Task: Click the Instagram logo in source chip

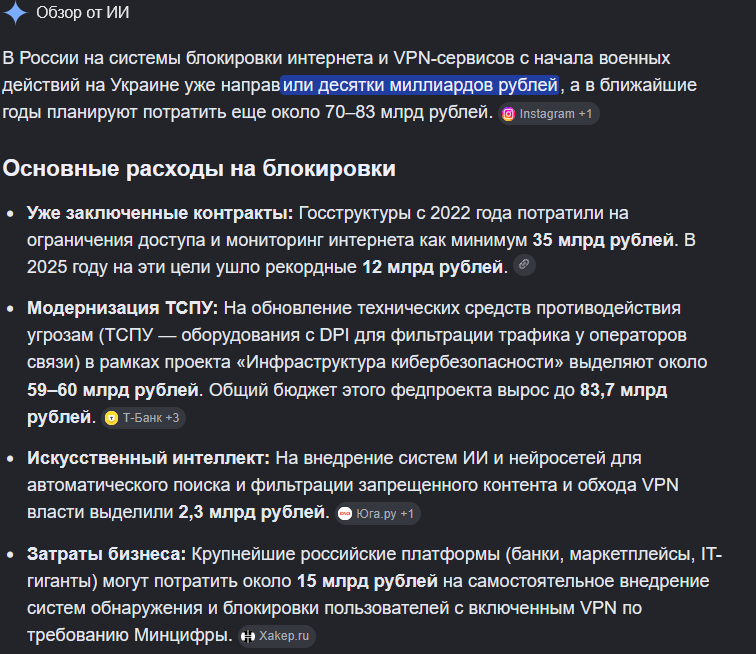Action: pyautogui.click(x=508, y=114)
